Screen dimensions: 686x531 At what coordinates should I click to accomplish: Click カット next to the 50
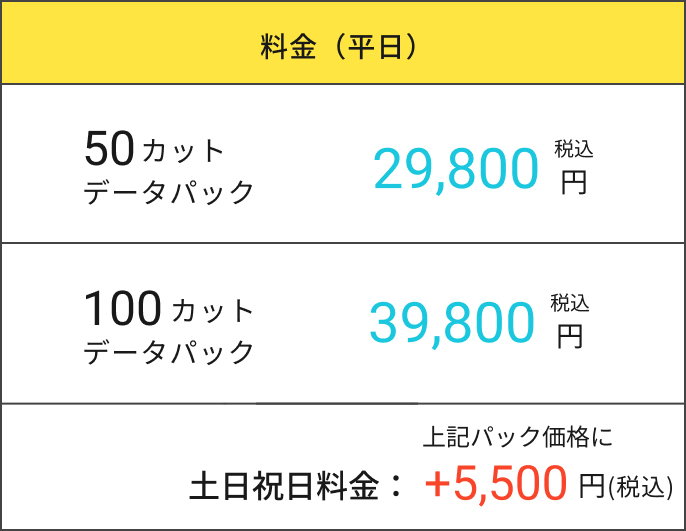(185, 153)
